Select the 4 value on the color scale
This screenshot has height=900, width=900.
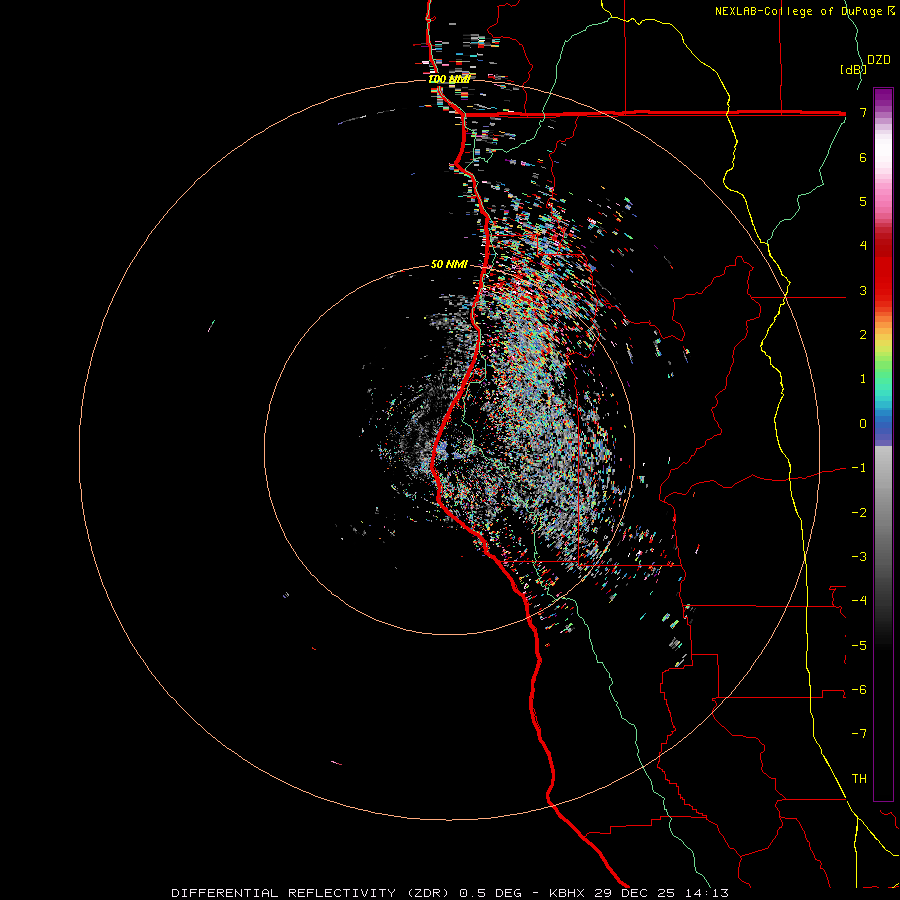[x=863, y=246]
